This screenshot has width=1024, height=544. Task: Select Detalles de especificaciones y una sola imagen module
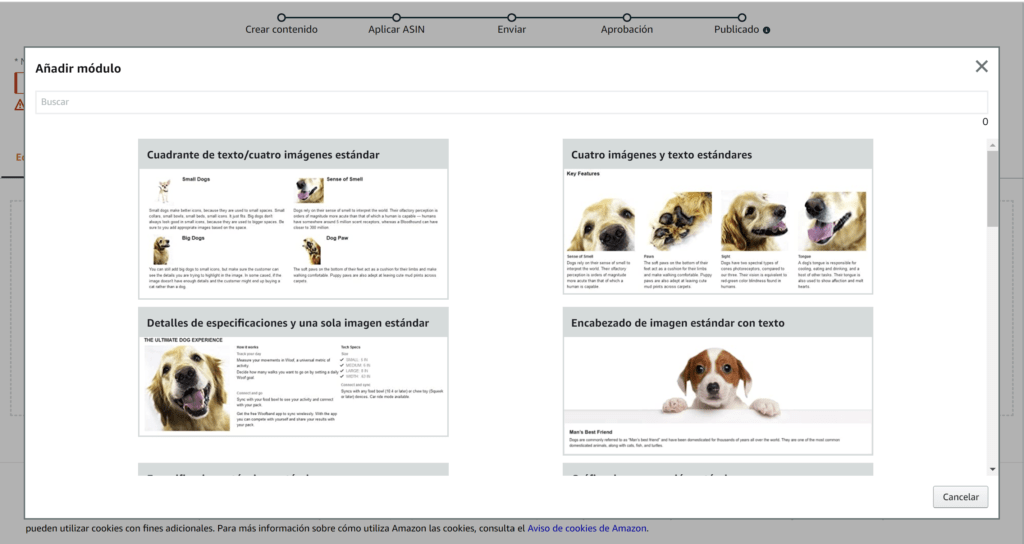point(293,372)
